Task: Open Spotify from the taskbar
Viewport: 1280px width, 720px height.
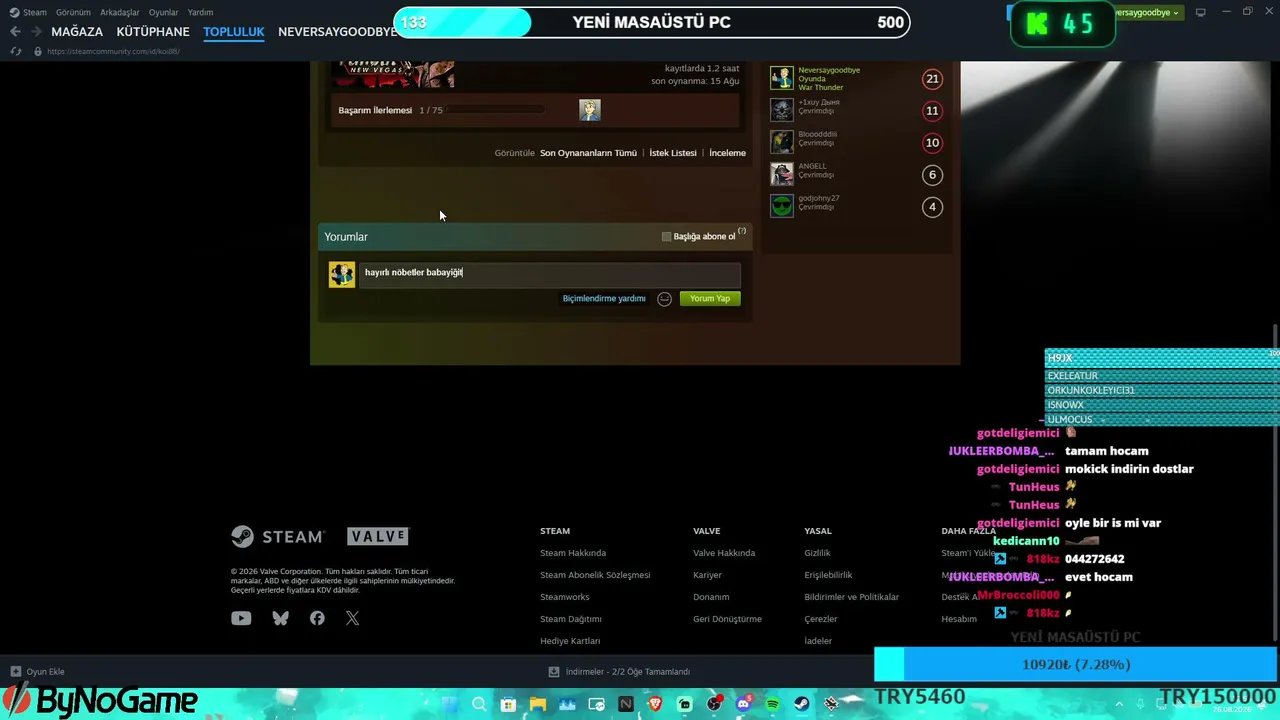Action: point(773,704)
